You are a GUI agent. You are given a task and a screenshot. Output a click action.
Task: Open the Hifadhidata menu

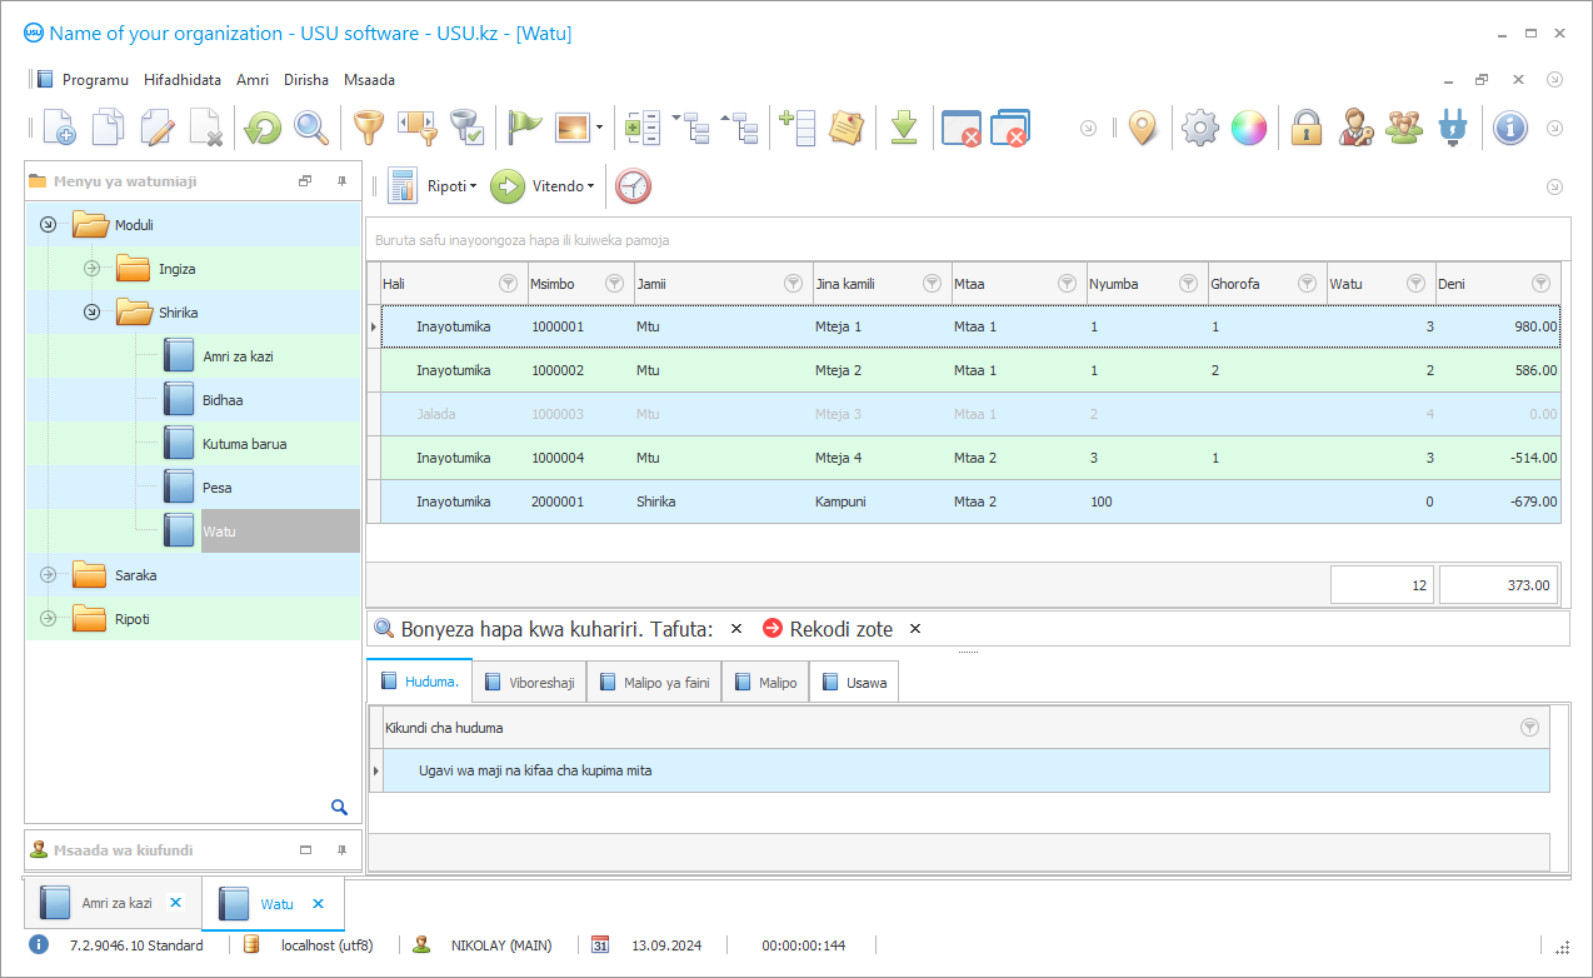click(x=182, y=80)
